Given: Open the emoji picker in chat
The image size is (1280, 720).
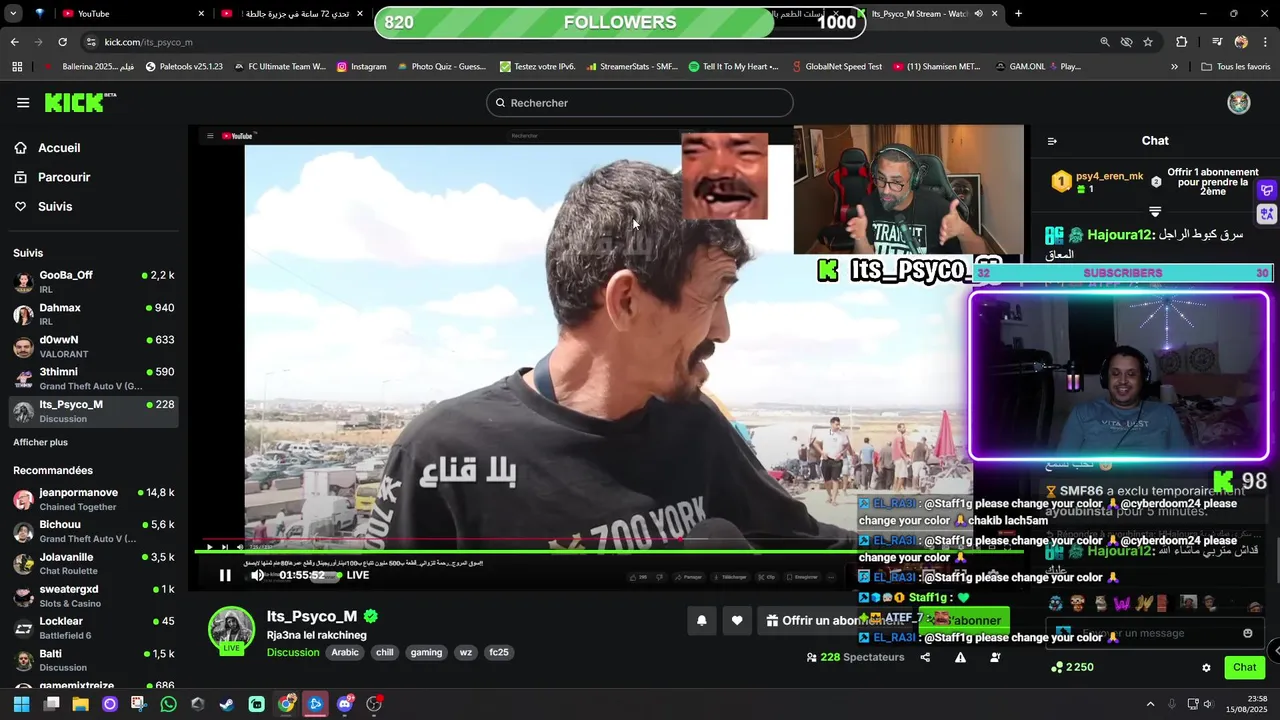Looking at the screenshot, I should pyautogui.click(x=1247, y=633).
